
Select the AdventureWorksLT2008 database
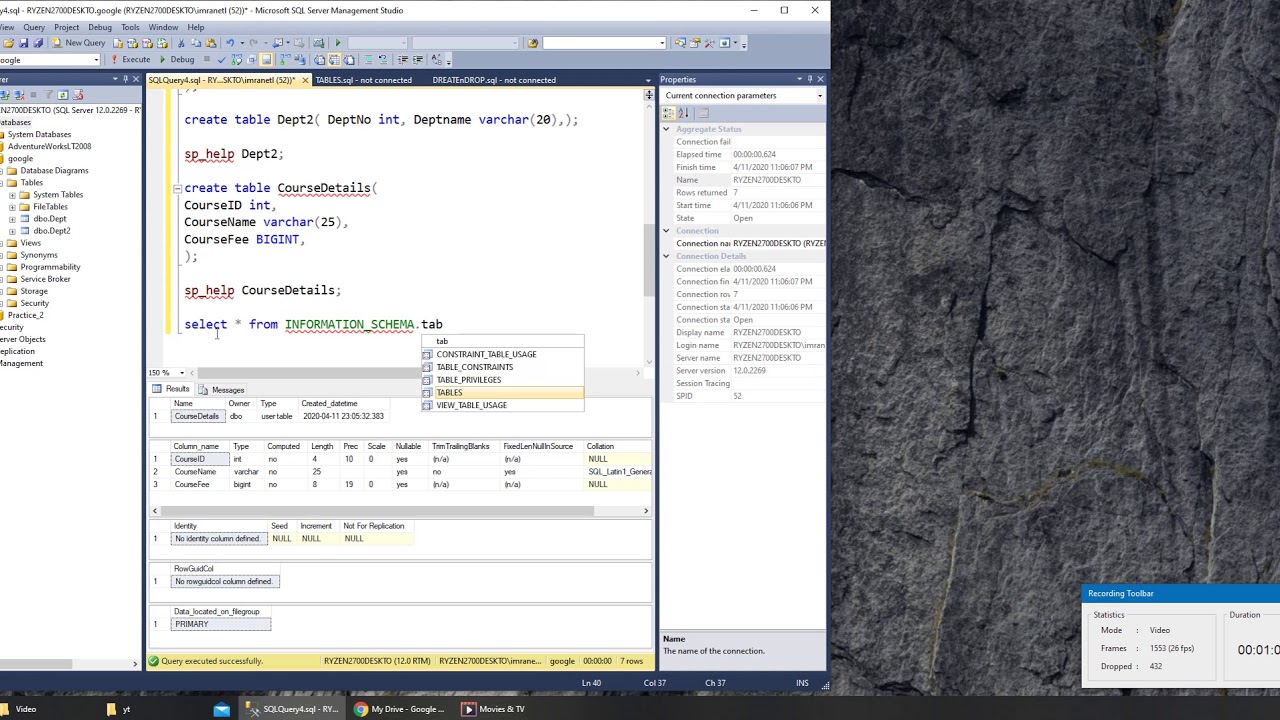click(x=49, y=147)
